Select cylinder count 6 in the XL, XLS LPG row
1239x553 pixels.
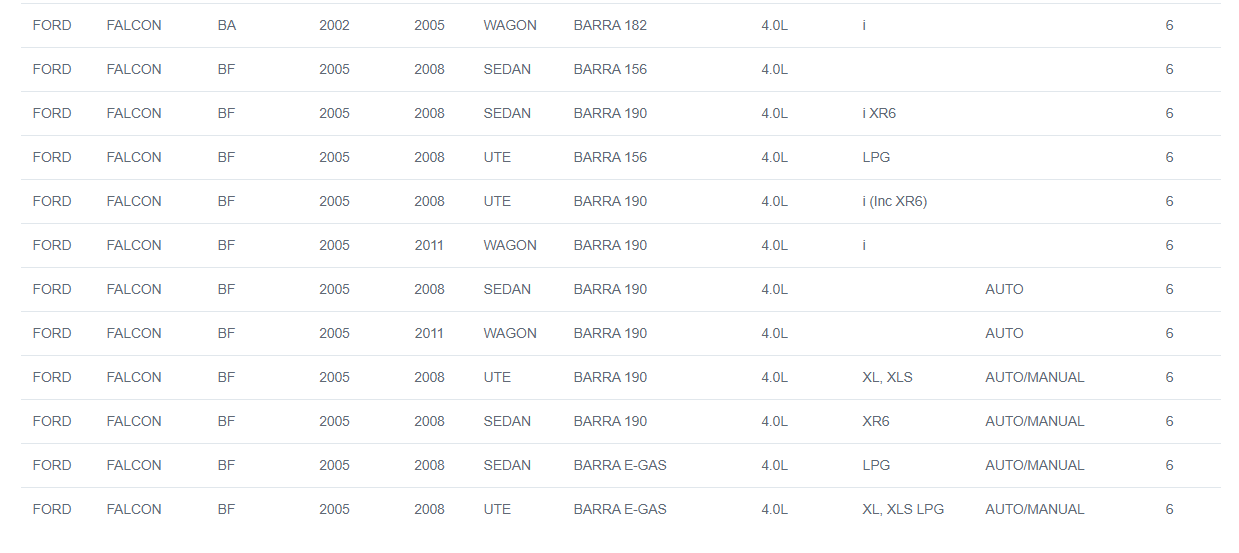[x=1169, y=509]
